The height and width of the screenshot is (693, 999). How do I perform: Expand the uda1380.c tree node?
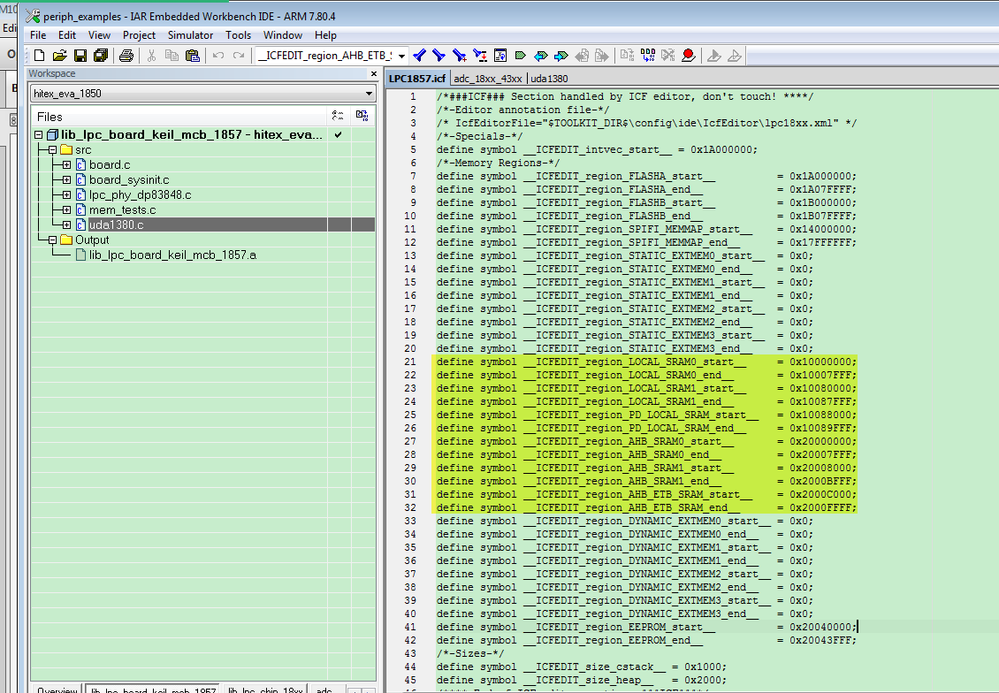(x=66, y=225)
